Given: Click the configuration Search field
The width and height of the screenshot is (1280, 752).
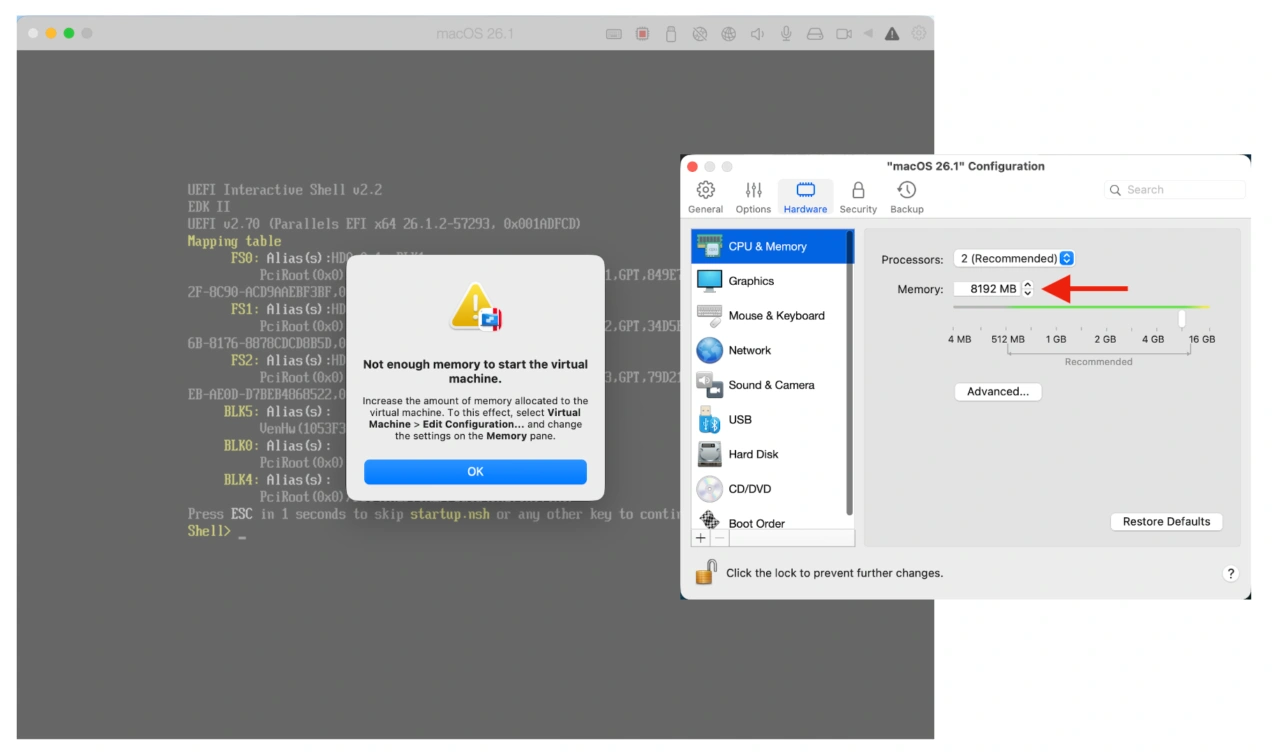Looking at the screenshot, I should click(x=1175, y=189).
